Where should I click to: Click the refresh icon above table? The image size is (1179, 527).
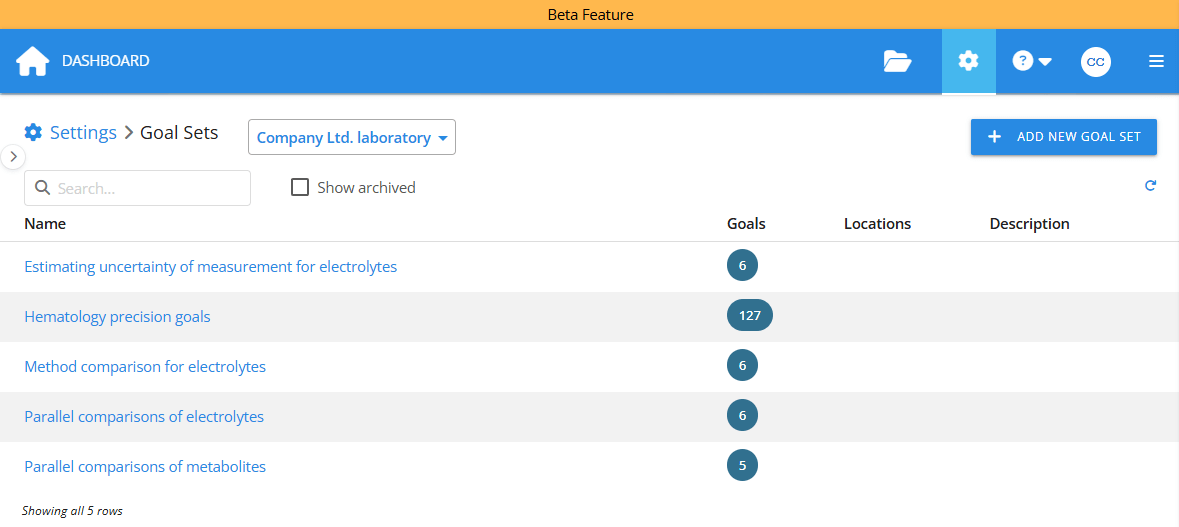click(x=1150, y=185)
